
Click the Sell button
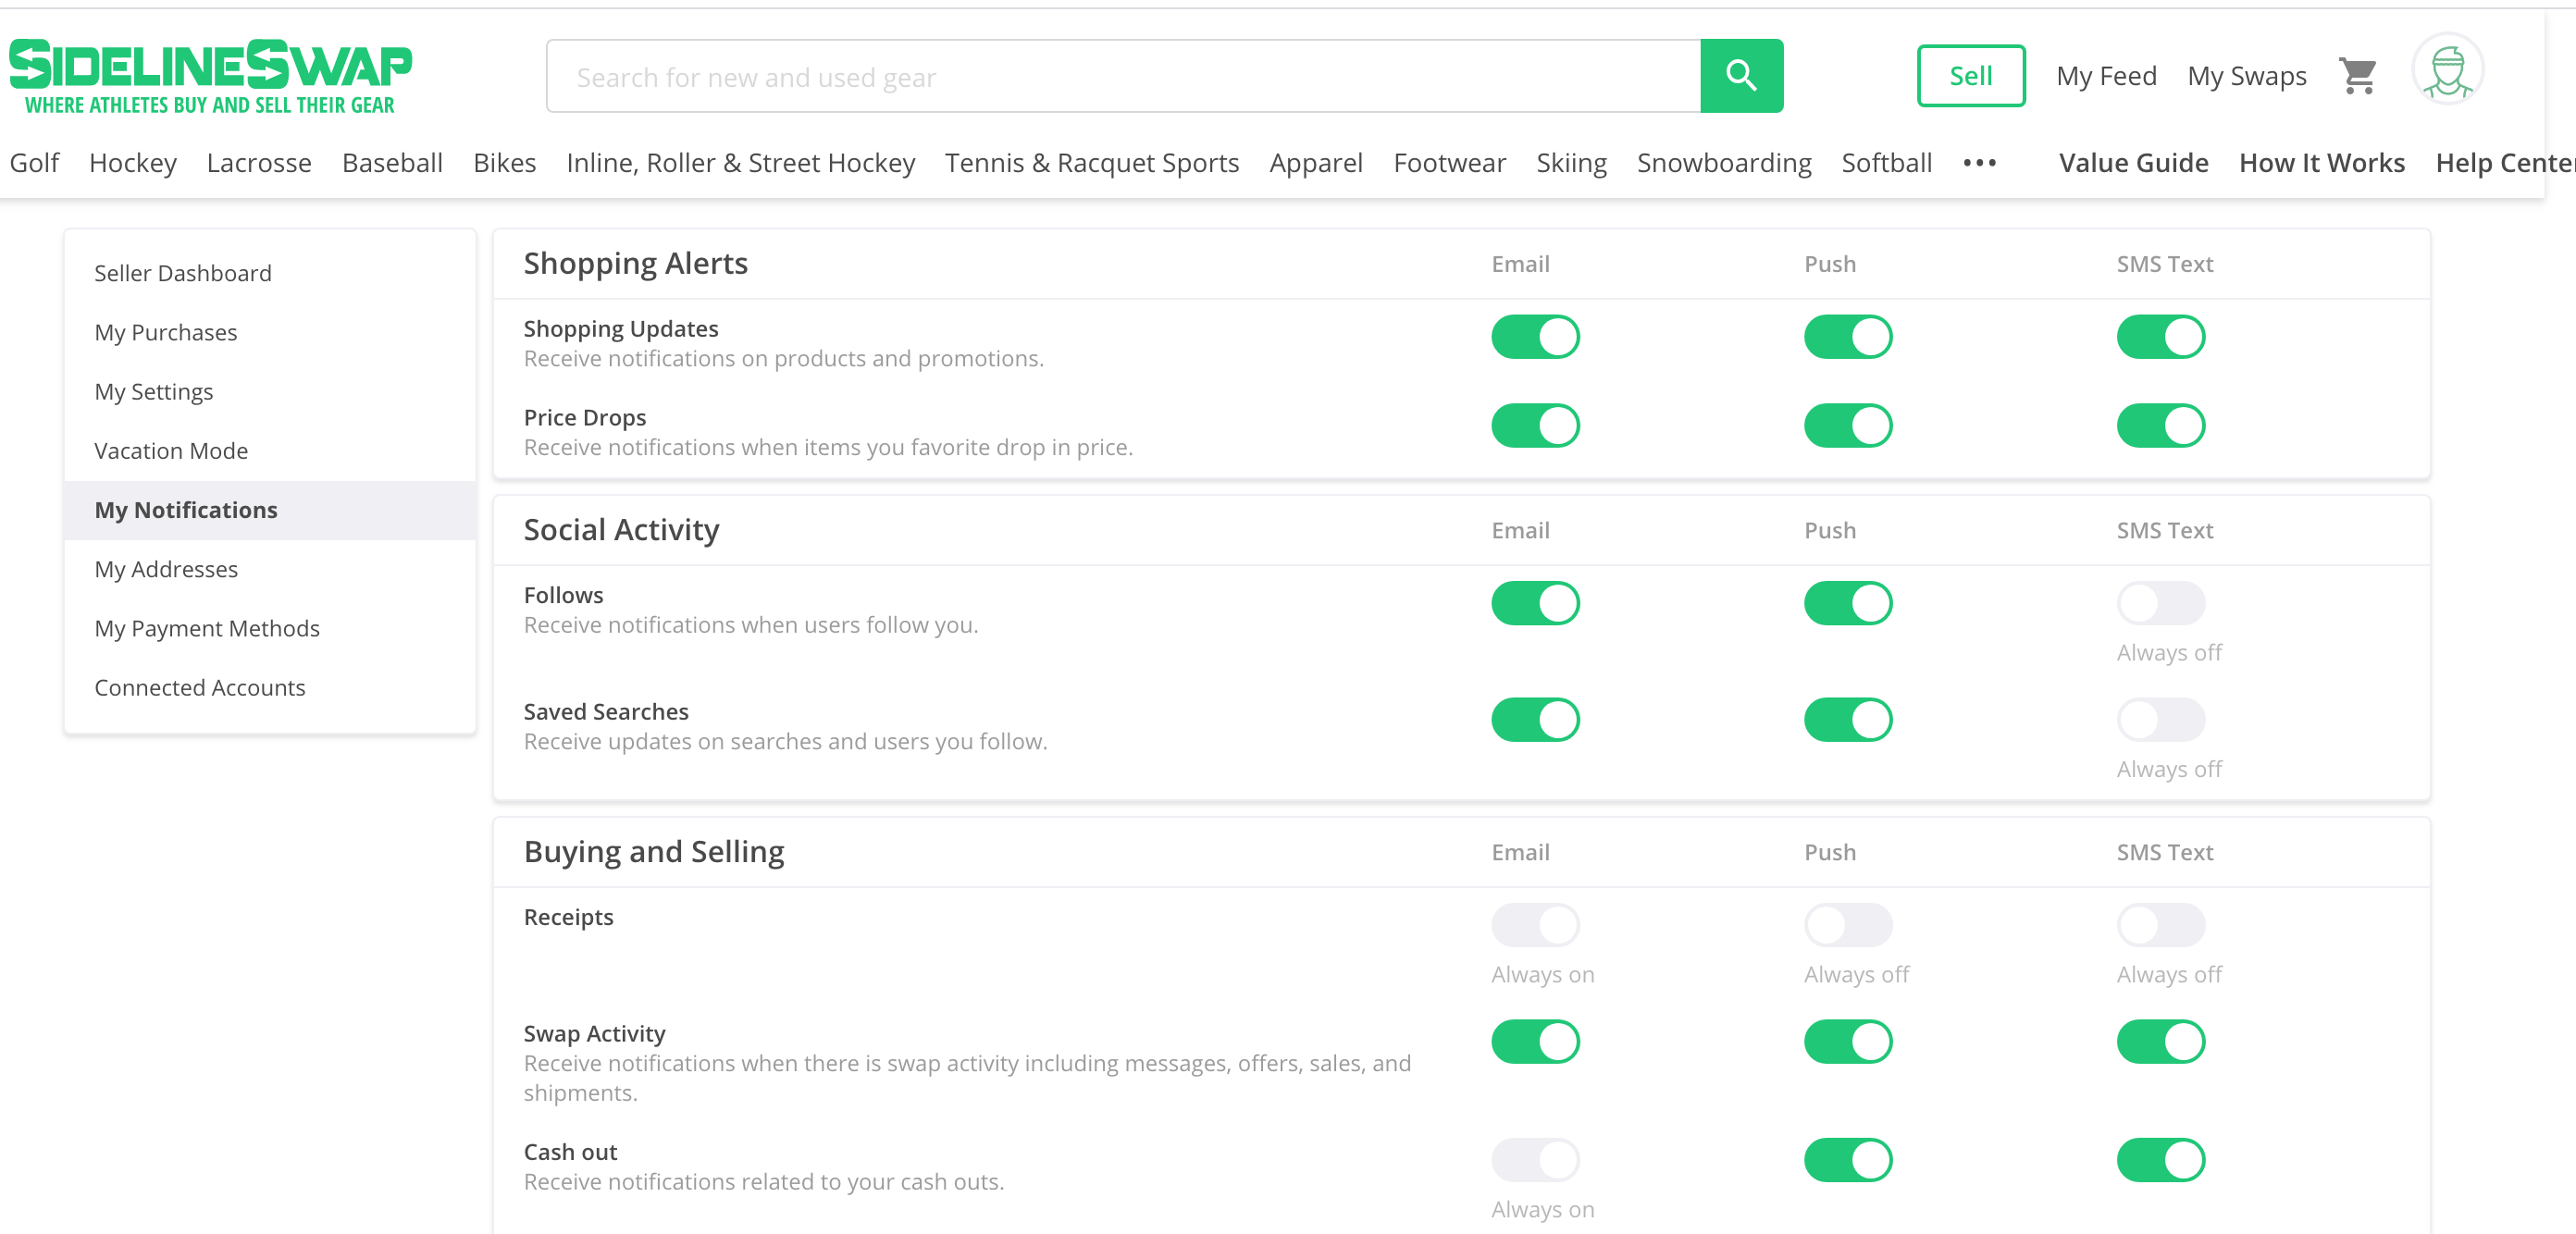point(1970,76)
